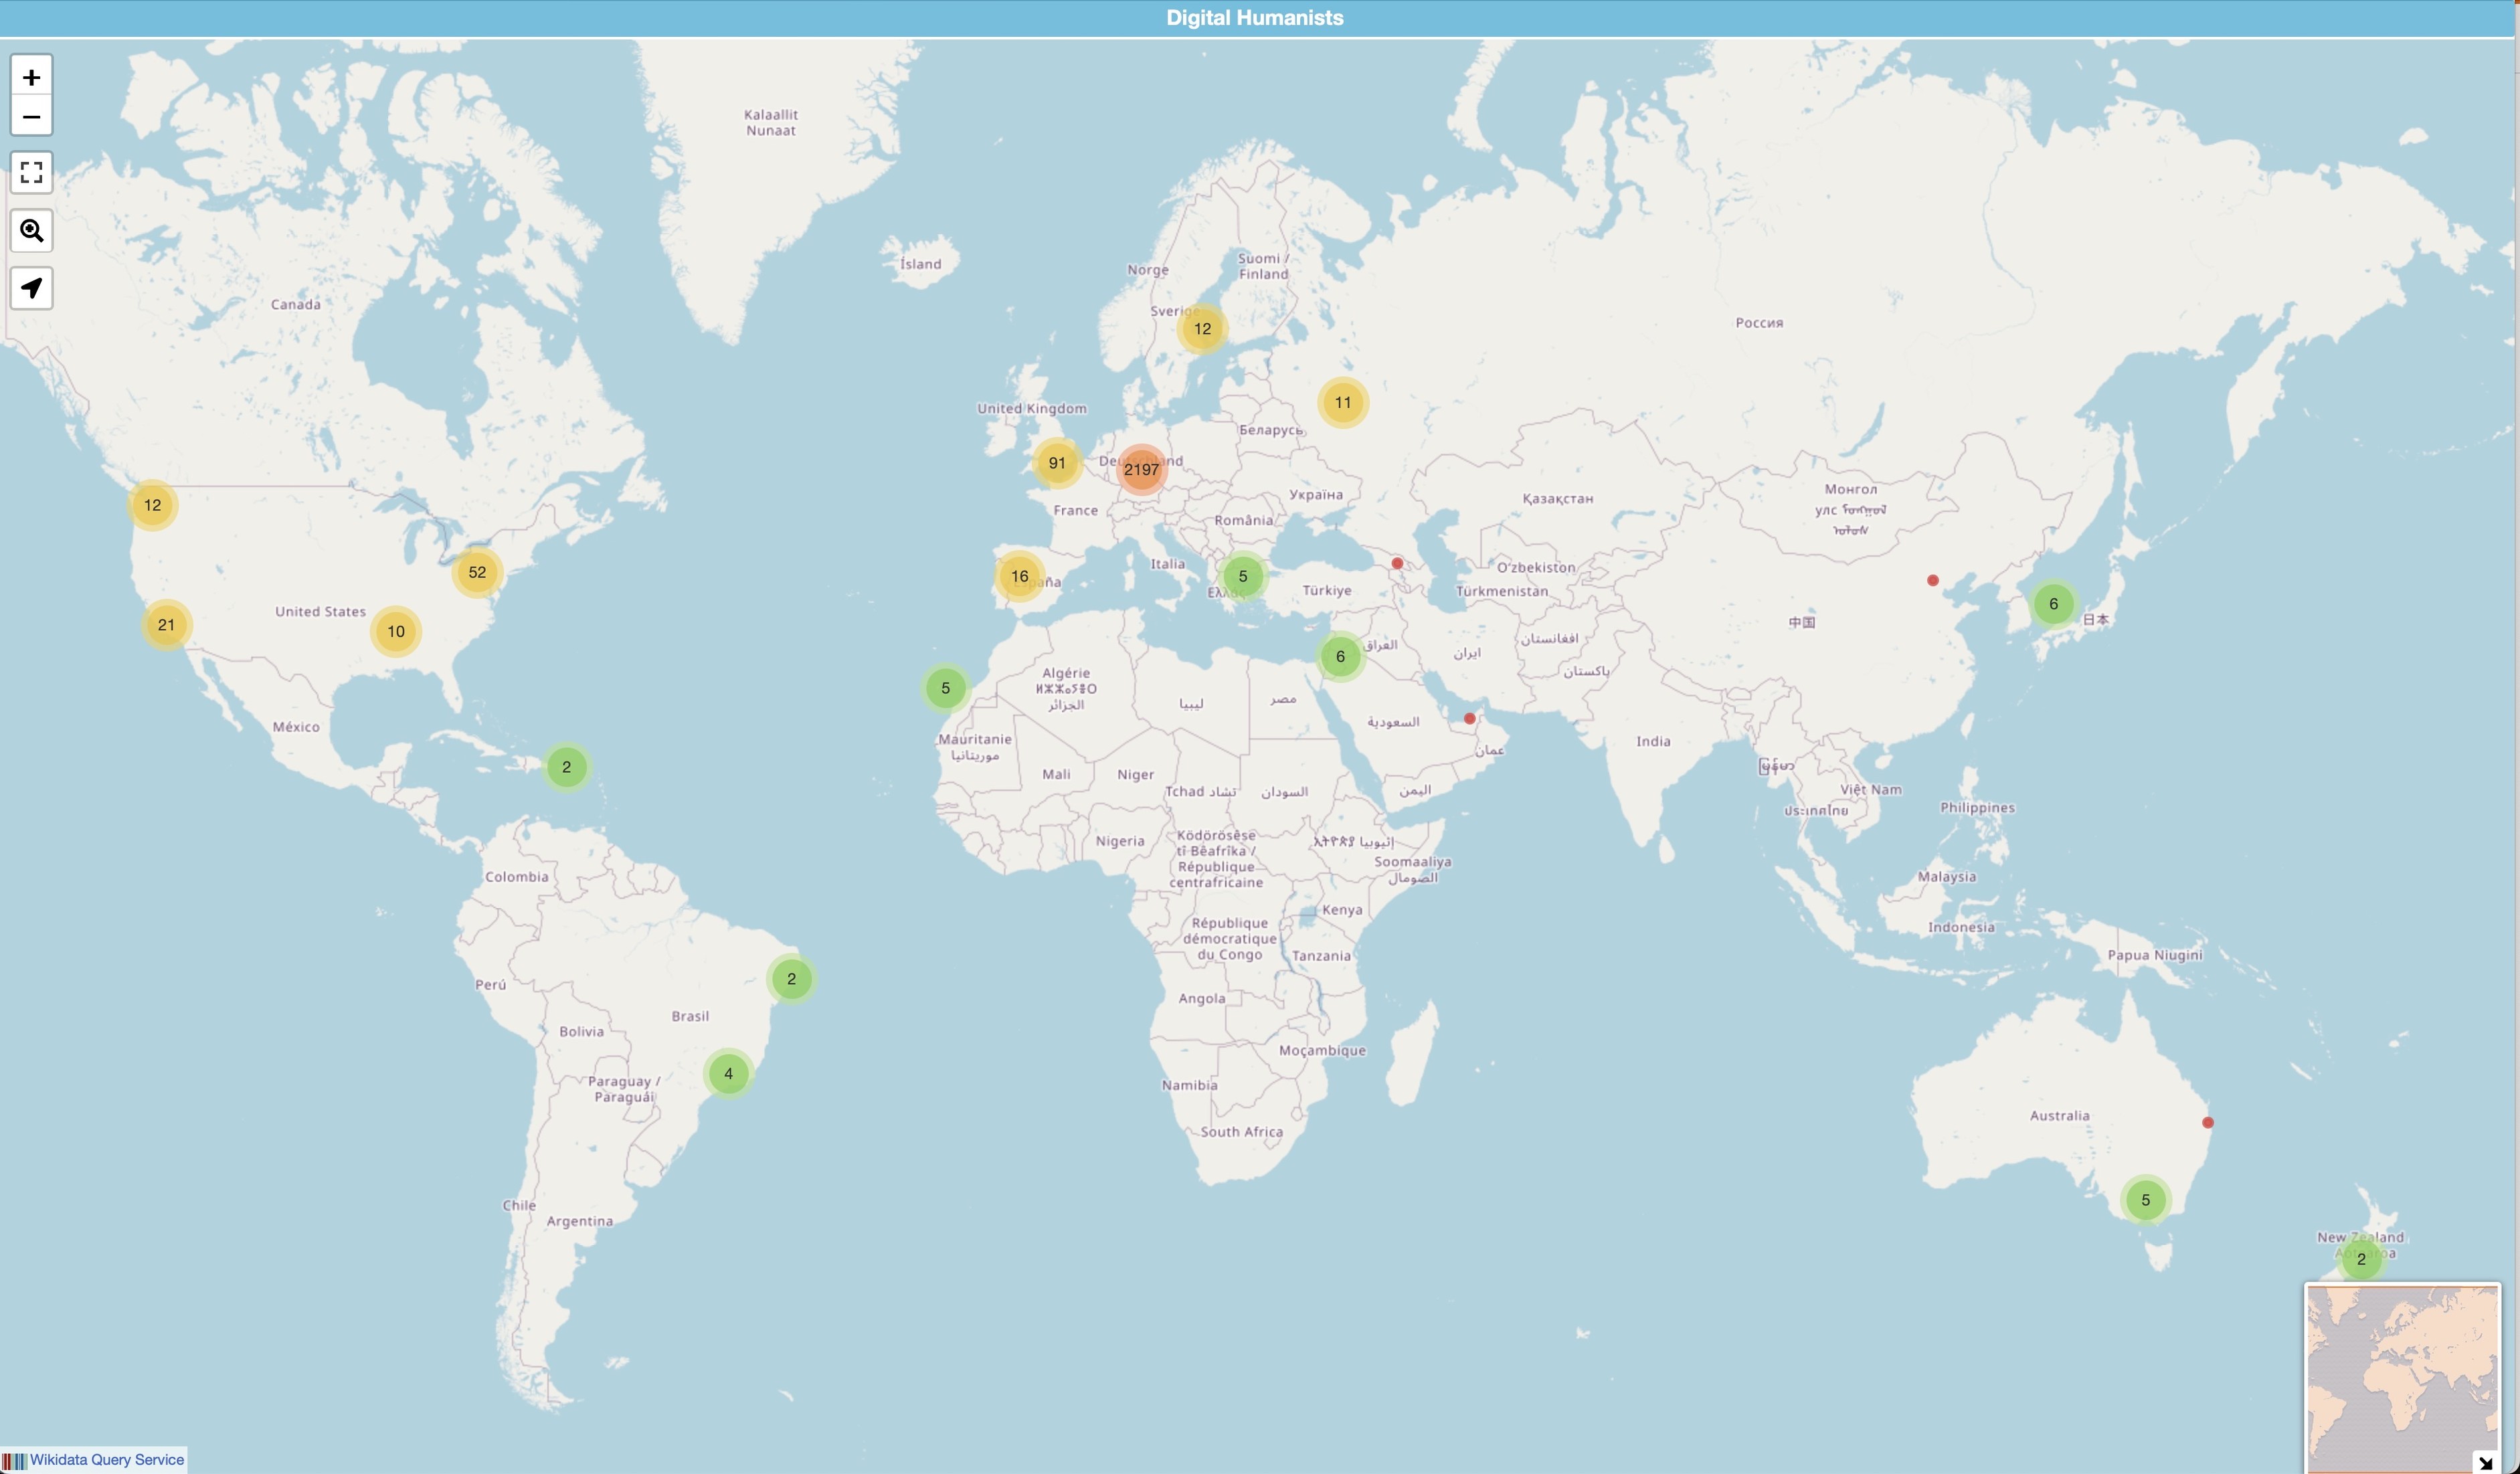Toggle fullscreen map view

click(x=31, y=172)
